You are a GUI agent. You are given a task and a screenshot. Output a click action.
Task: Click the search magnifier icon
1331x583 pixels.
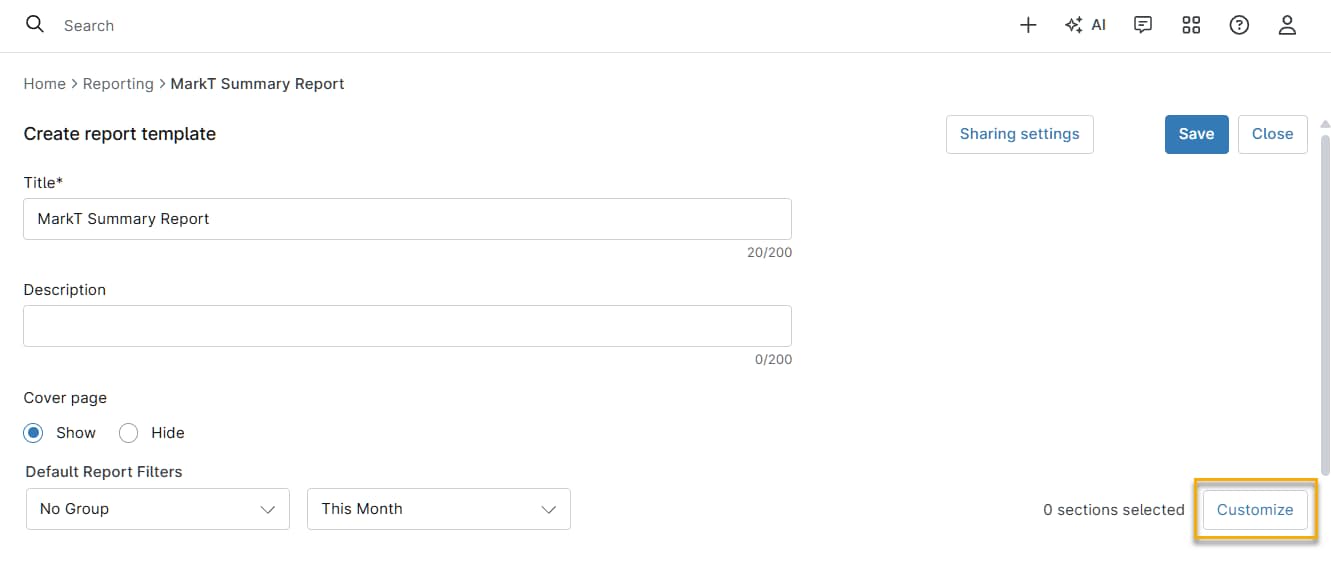(35, 25)
